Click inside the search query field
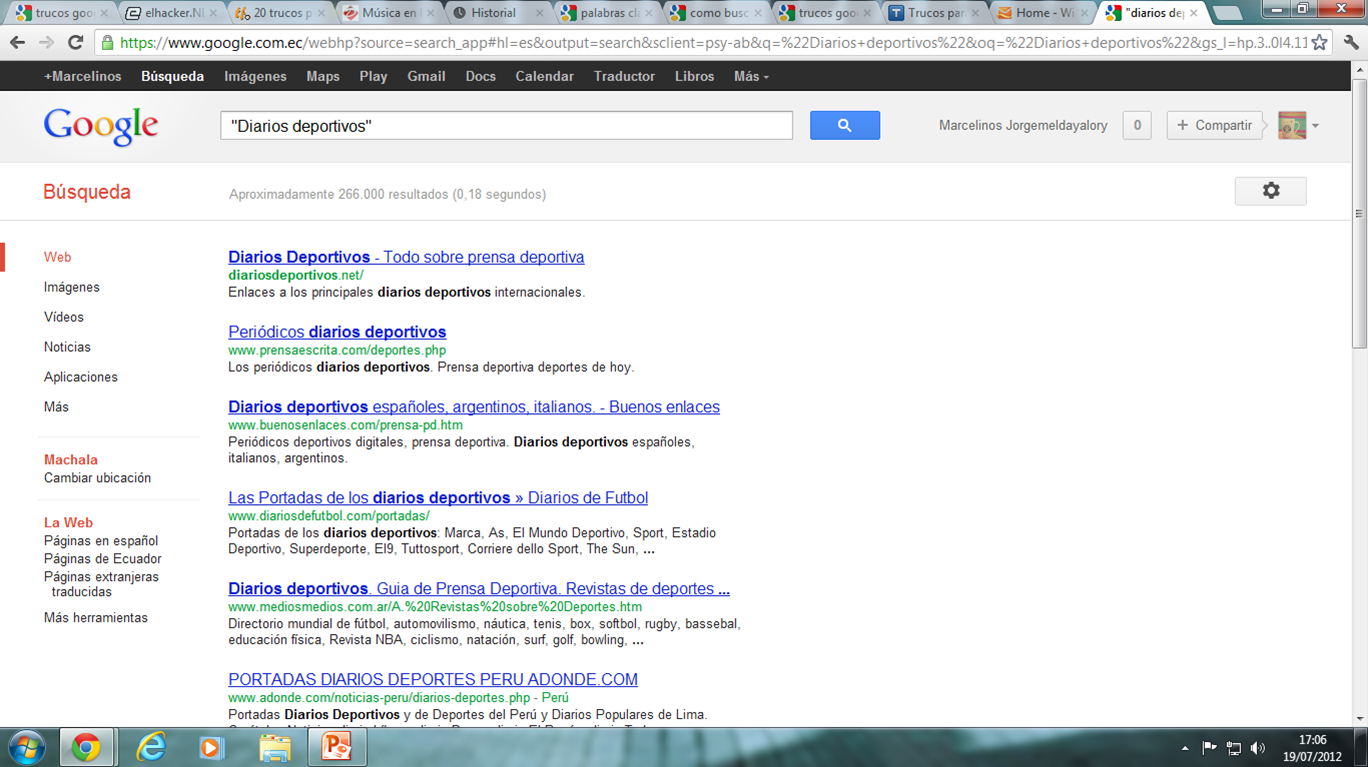 point(505,125)
